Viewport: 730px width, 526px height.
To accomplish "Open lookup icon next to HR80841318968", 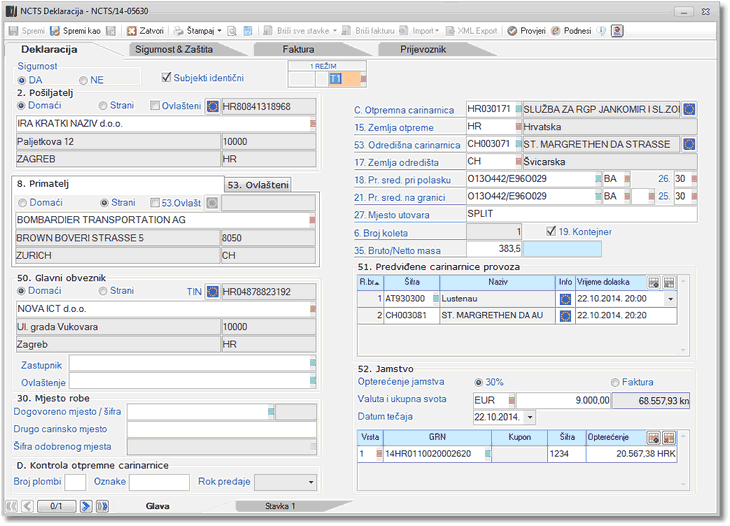I will (x=213, y=107).
